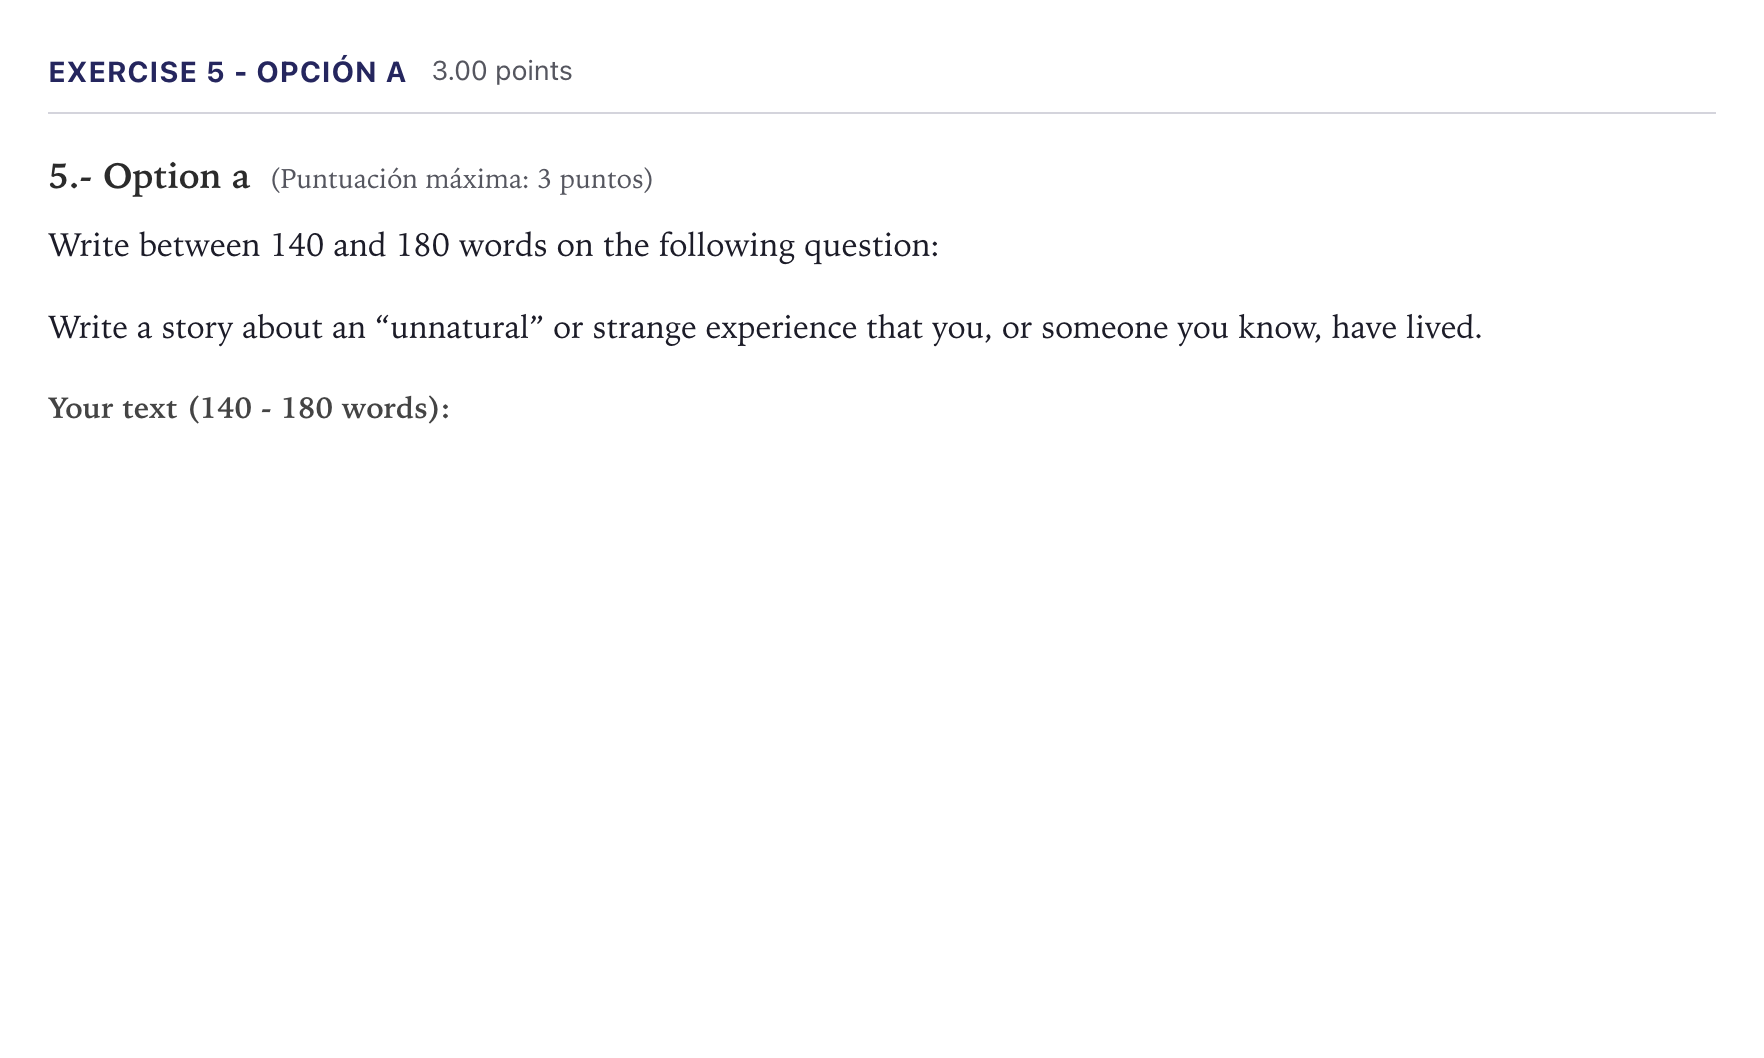Click the word "following" in the instruction

point(726,245)
